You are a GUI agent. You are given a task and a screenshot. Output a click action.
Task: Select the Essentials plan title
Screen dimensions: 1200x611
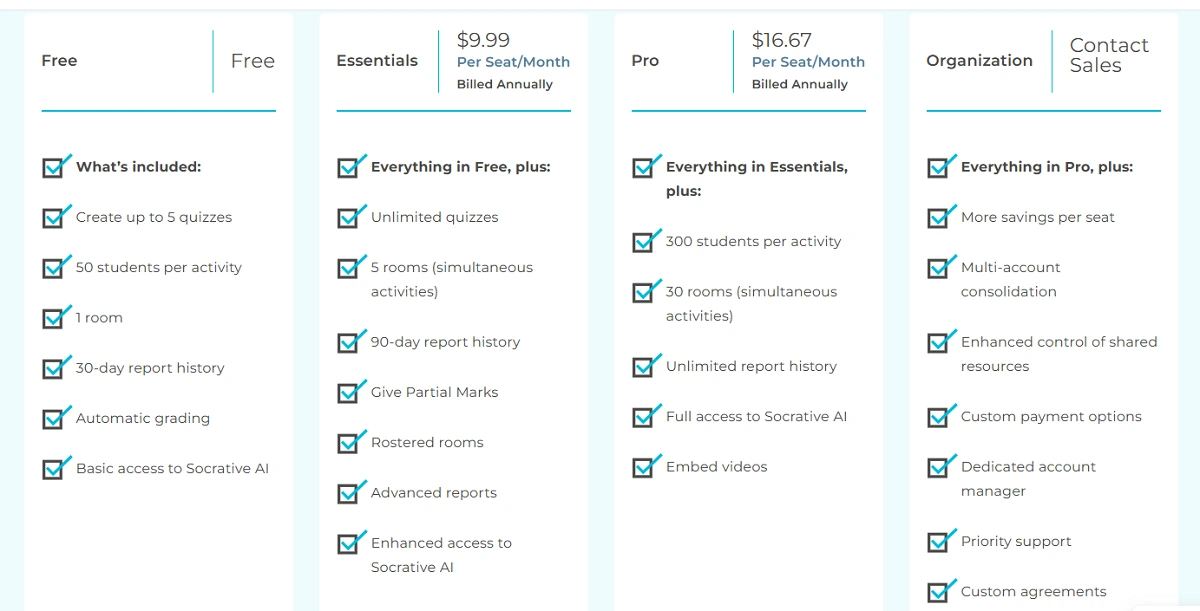click(377, 61)
